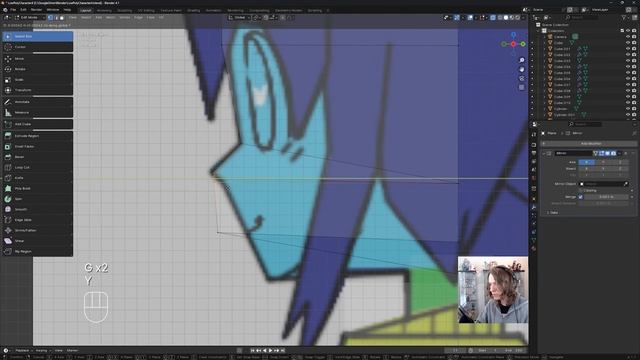The image size is (640, 360).
Task: Select the Smooth tool
Action: point(38,209)
